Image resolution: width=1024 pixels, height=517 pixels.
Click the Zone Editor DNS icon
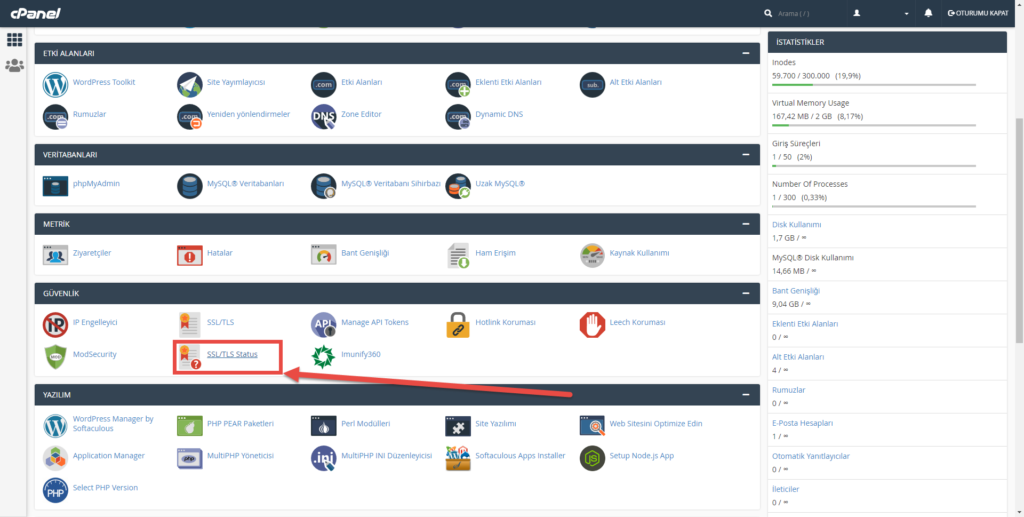323,116
